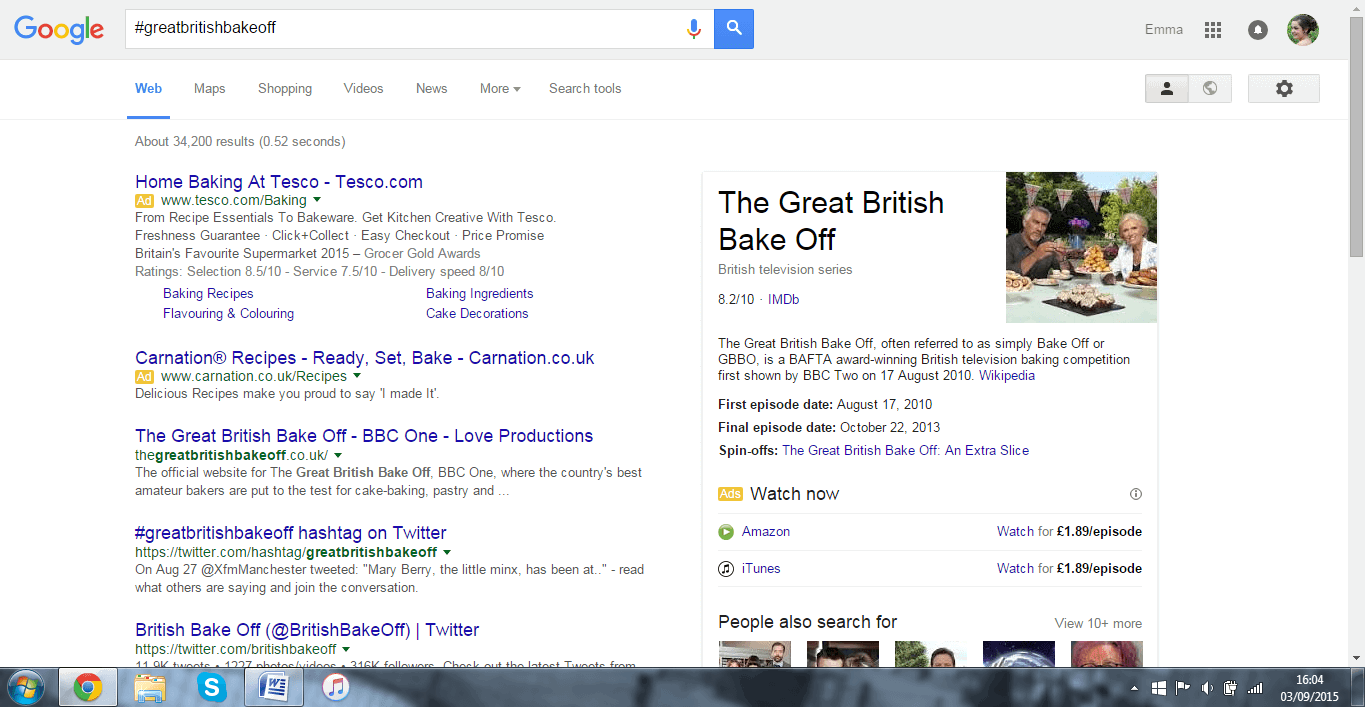Open thegreatbritishbakeoff.co.uk result dropdown arrow
This screenshot has height=707, width=1365.
click(337, 455)
